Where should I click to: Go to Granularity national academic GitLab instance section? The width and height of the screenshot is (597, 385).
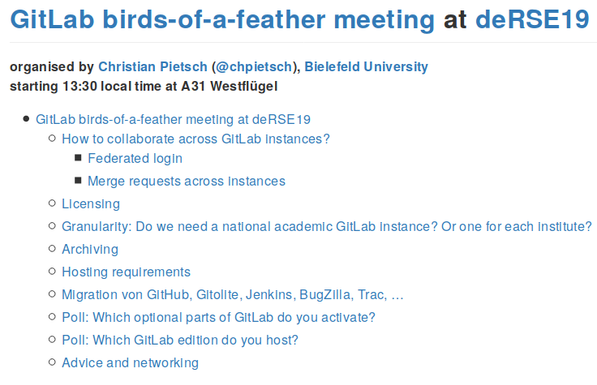(x=327, y=227)
